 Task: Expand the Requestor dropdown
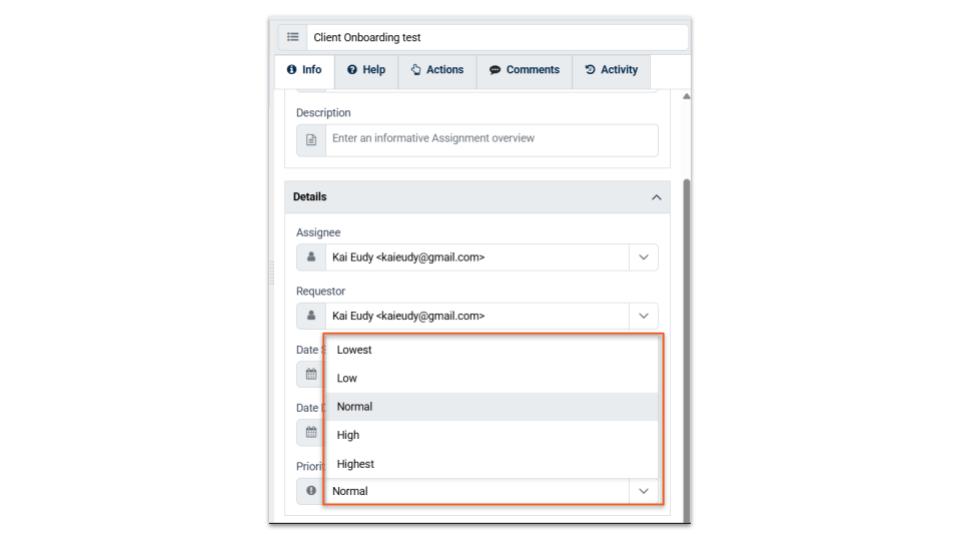[x=644, y=316]
